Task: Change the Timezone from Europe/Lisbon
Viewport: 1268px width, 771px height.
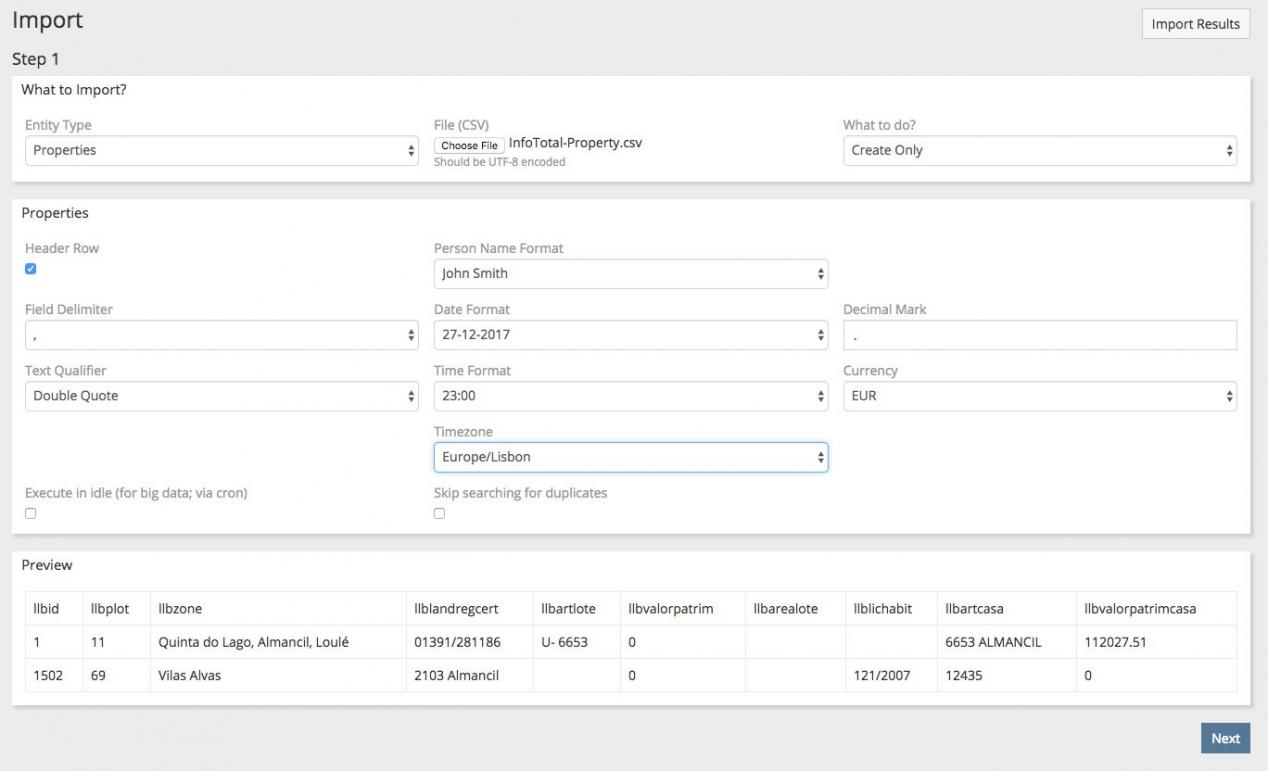Action: click(x=630, y=457)
